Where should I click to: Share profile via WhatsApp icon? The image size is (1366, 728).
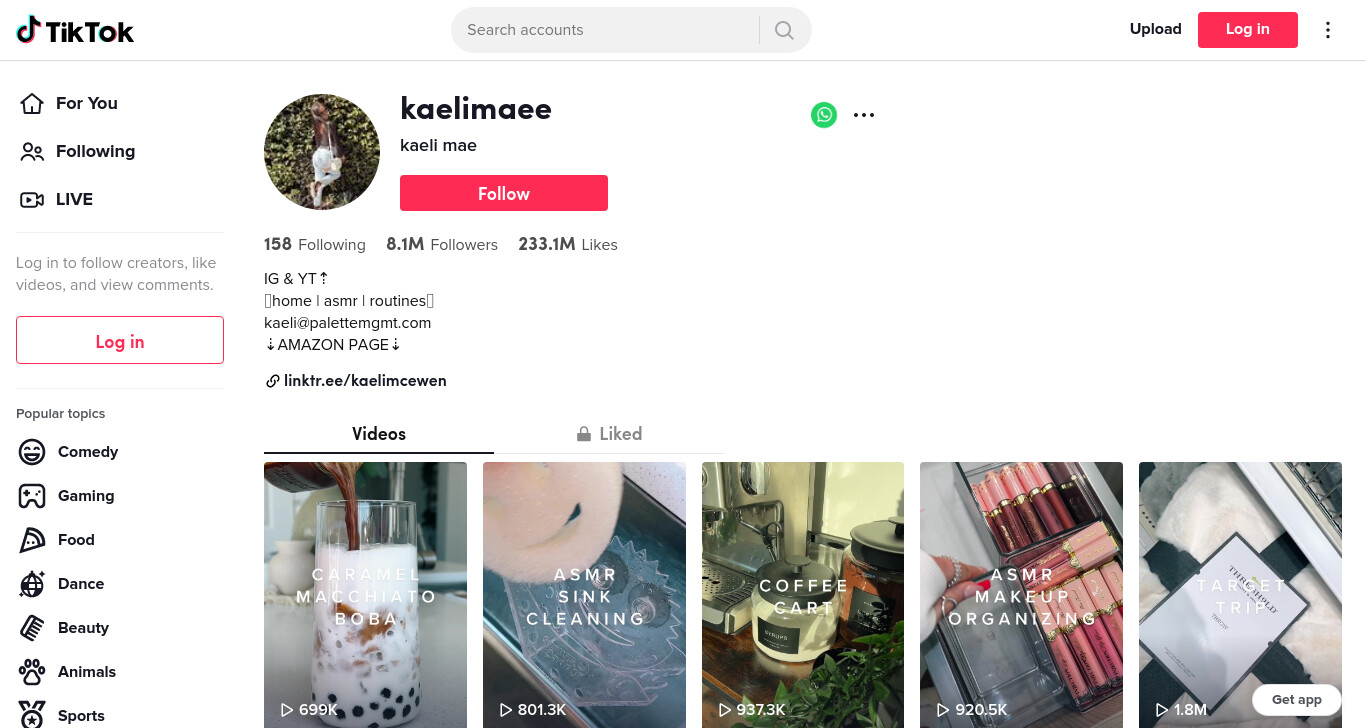(x=824, y=115)
